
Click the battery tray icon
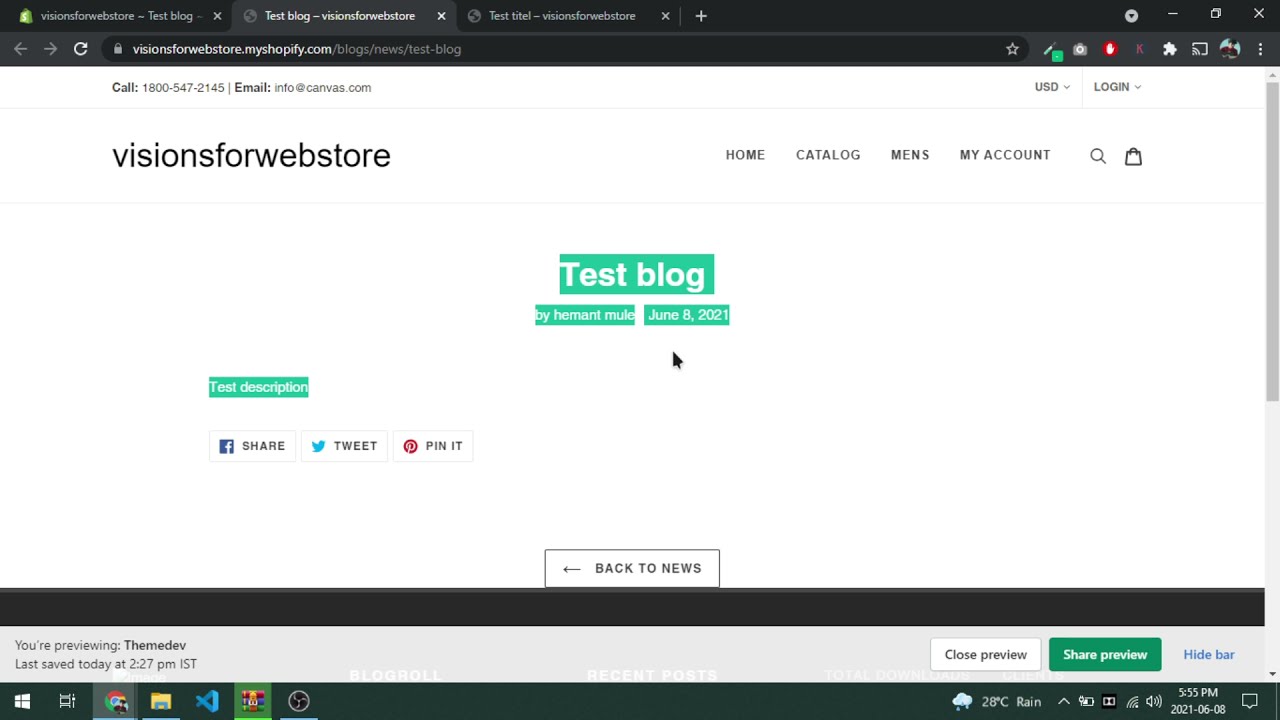1086,701
